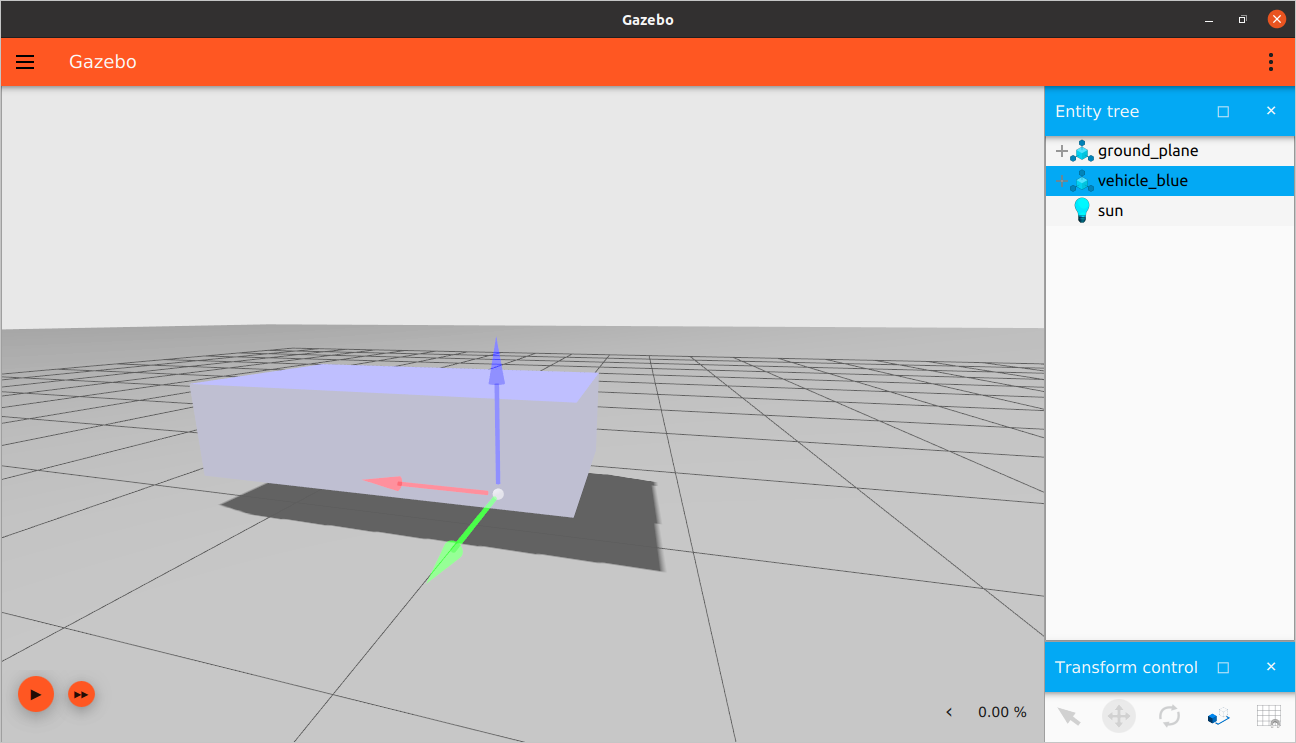Click the ground_plane model icon
Image resolution: width=1296 pixels, height=743 pixels.
[x=1081, y=150]
